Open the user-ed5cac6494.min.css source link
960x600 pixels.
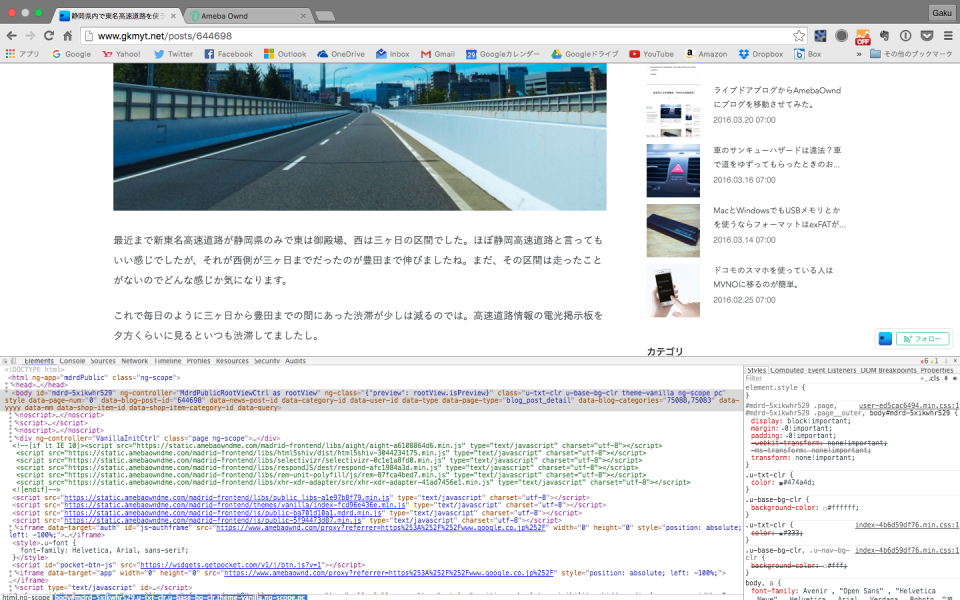tap(909, 406)
